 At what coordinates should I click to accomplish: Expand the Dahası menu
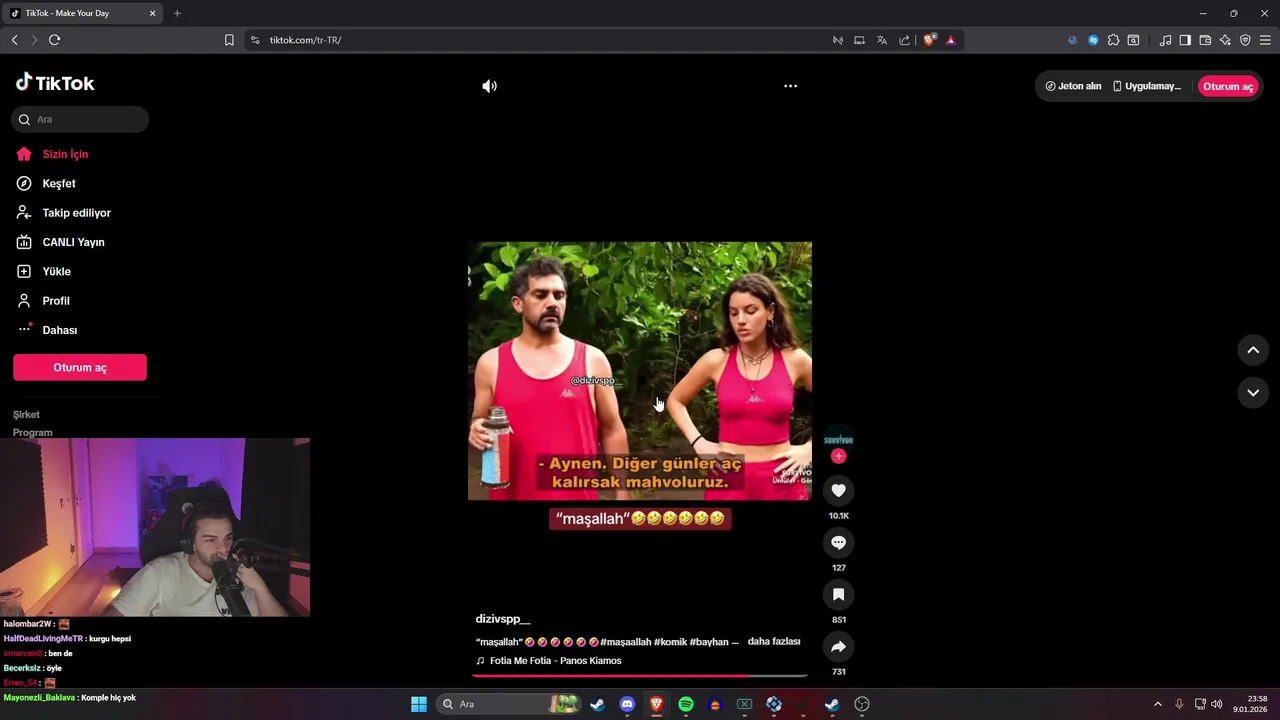[59, 330]
